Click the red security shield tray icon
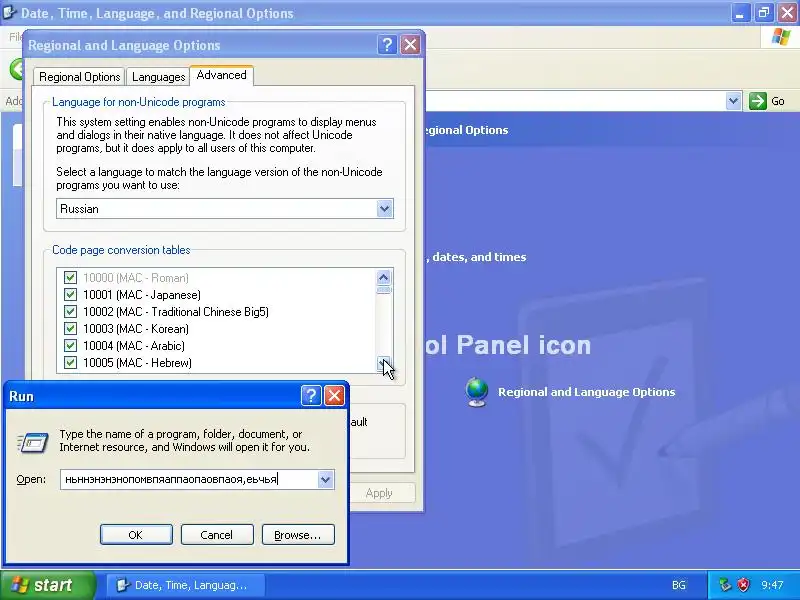The width and height of the screenshot is (800, 600). click(x=743, y=585)
